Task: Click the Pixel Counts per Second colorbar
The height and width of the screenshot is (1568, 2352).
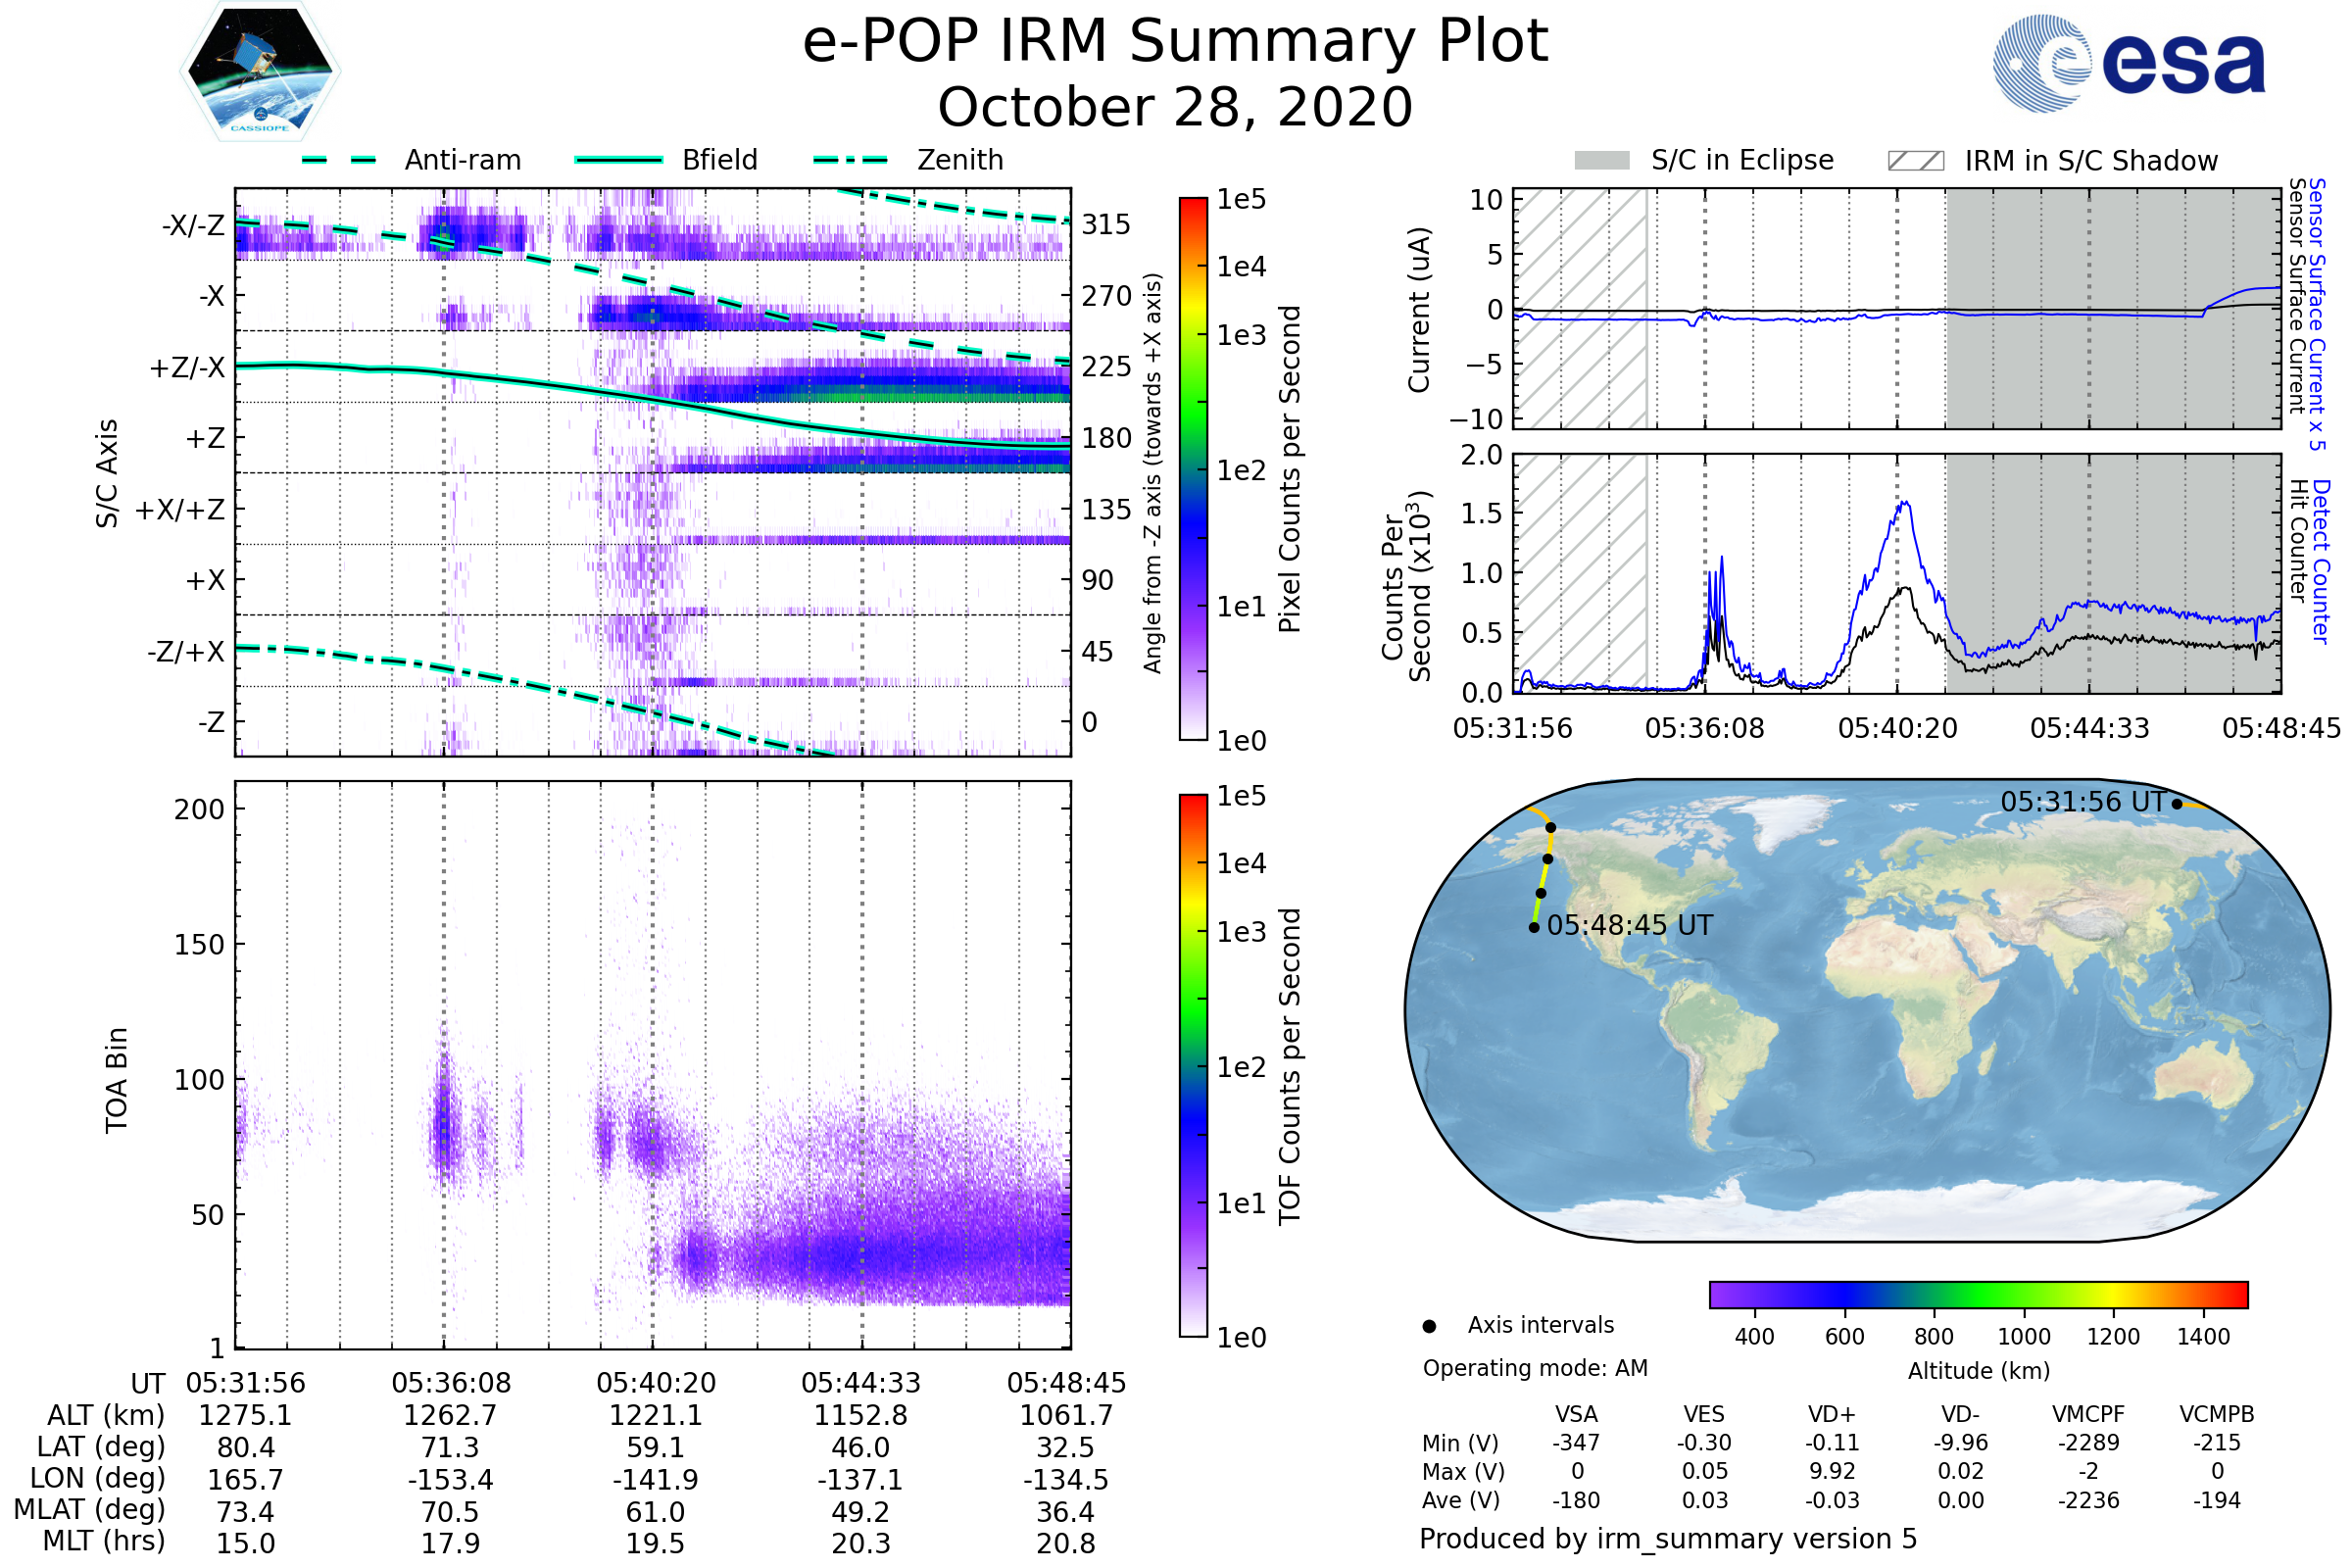Action: [1193, 468]
